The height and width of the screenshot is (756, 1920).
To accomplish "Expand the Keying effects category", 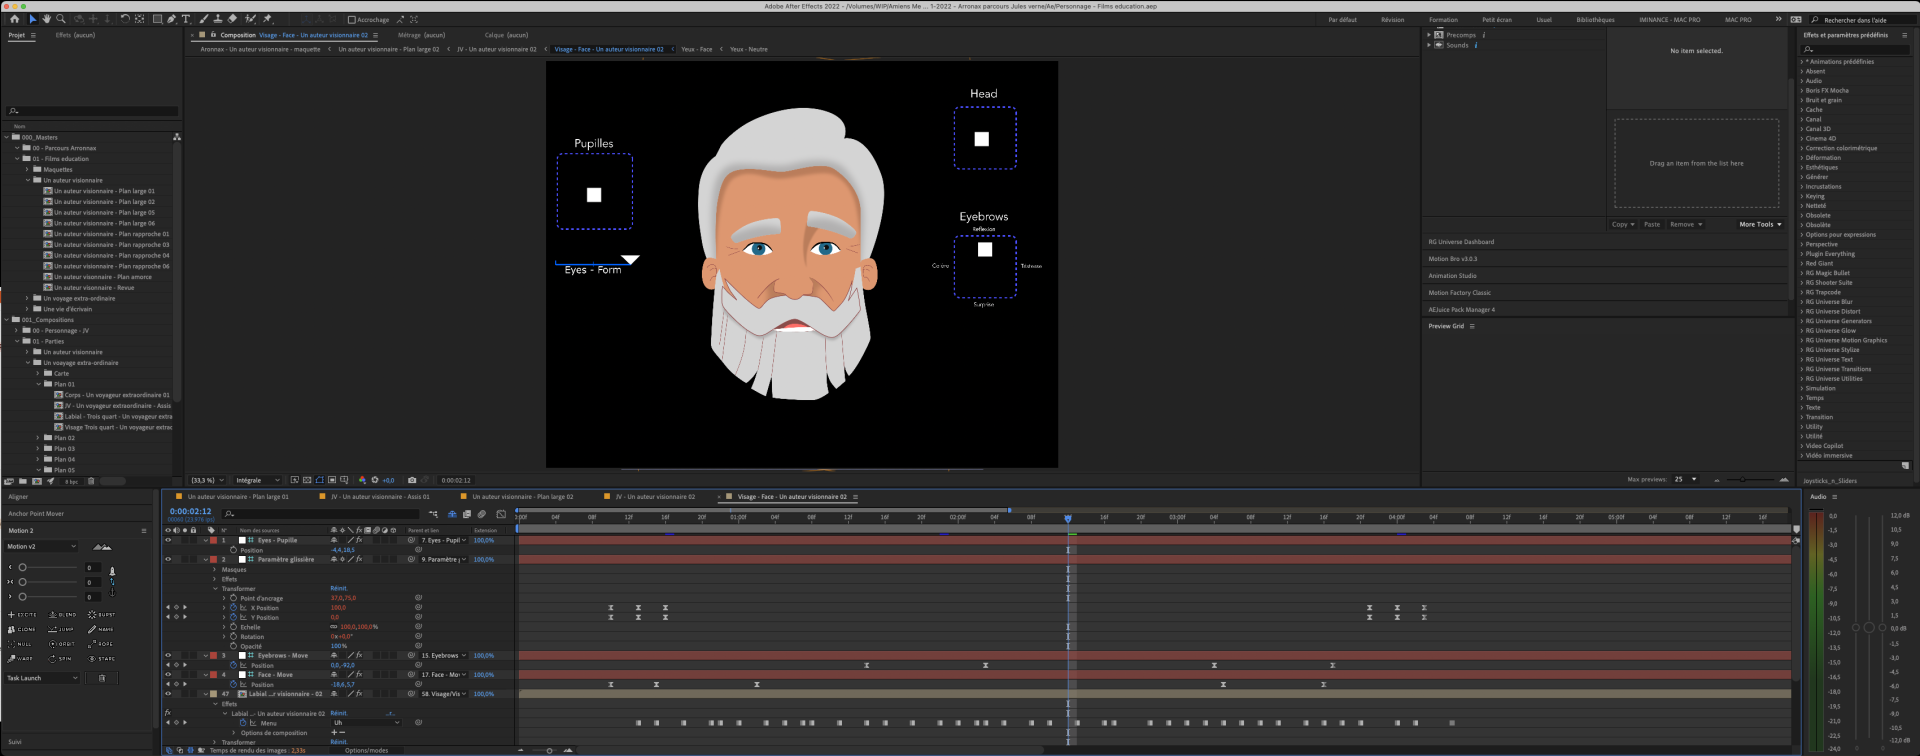I will (x=1802, y=196).
